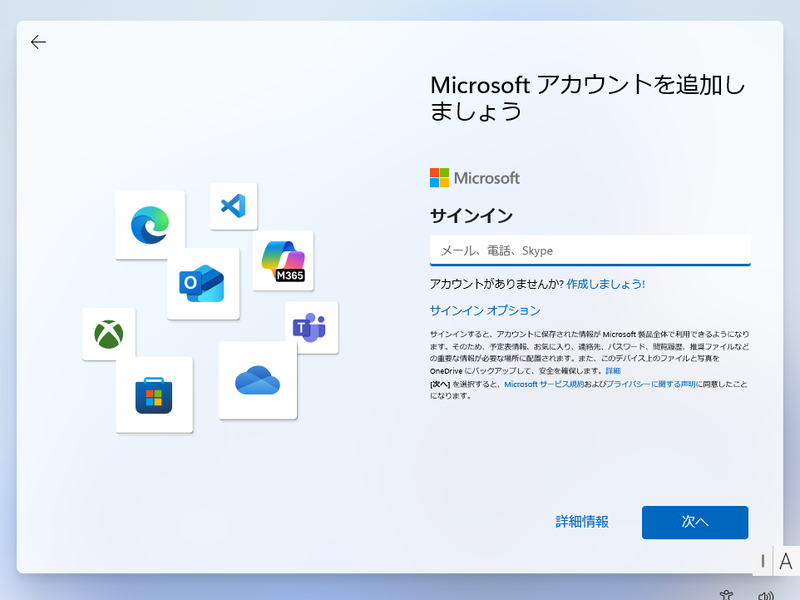
Task: Select the Visual Studio Code icon
Action: pos(233,207)
